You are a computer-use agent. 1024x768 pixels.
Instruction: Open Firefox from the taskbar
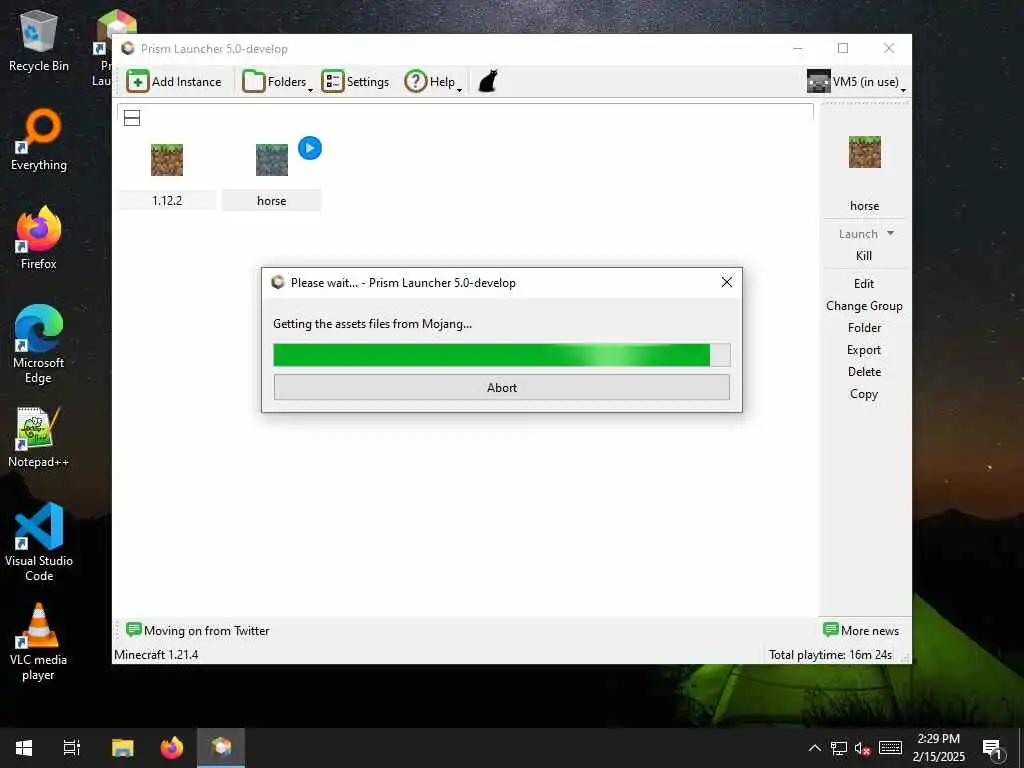(x=172, y=748)
